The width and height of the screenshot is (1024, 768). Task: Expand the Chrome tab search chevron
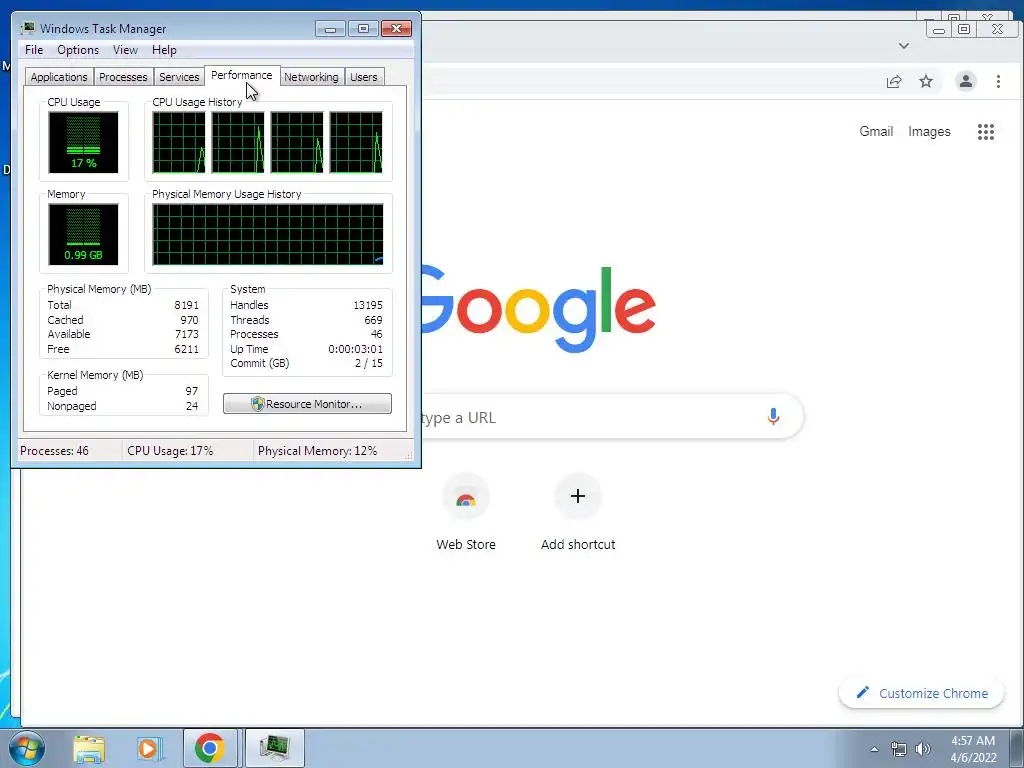pos(904,46)
